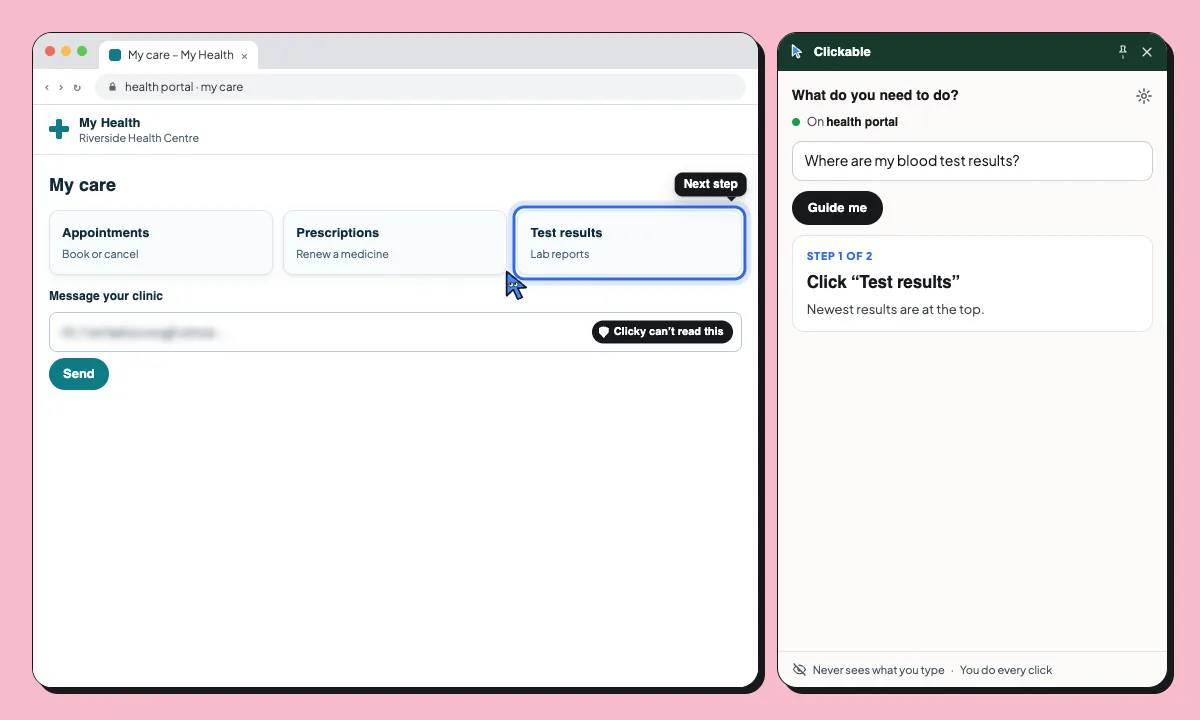
Task: Click the red macOS close window button
Action: tap(51, 51)
